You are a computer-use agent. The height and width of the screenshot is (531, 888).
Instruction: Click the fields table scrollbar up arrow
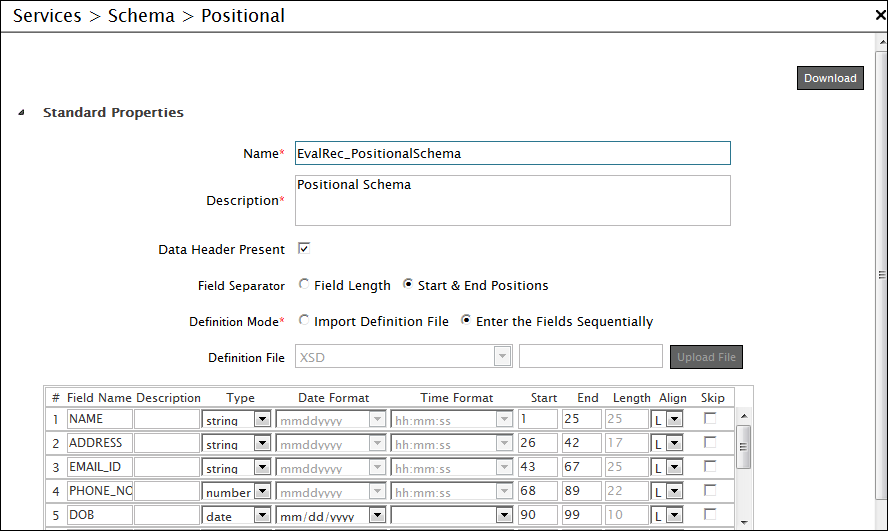coord(743,415)
